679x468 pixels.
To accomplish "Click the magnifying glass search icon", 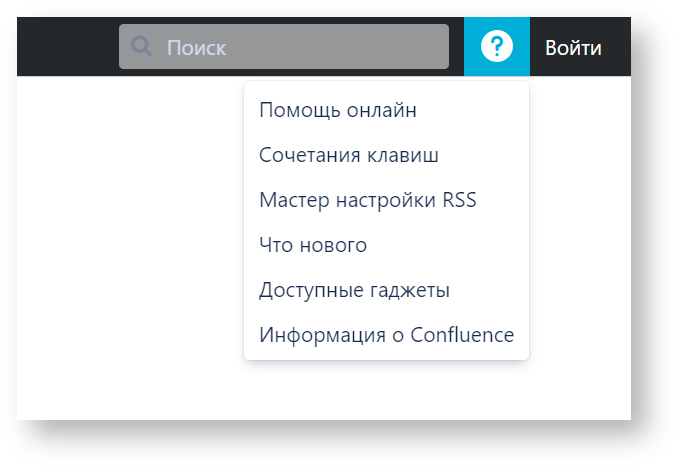I will click(142, 47).
